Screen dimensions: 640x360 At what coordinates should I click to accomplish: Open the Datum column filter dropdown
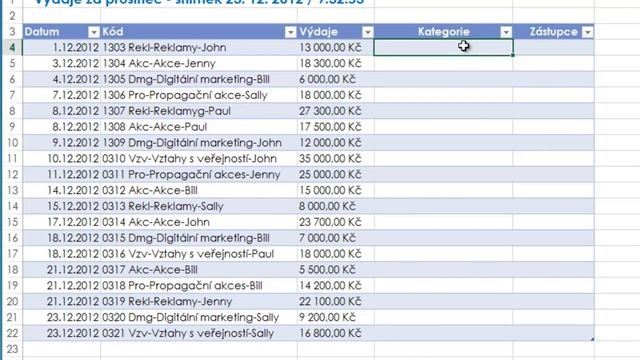pos(94,32)
